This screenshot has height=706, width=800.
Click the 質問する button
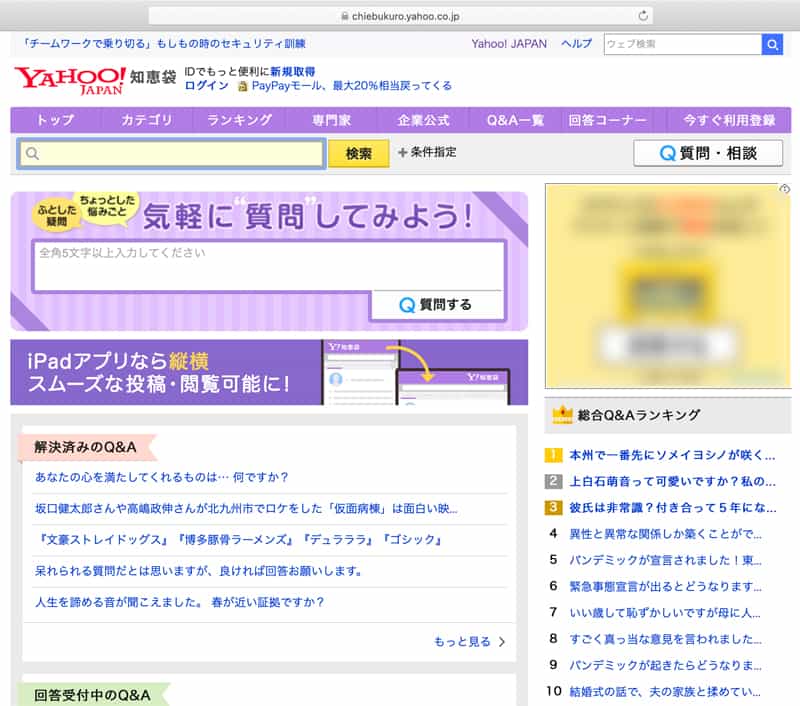[x=437, y=305]
